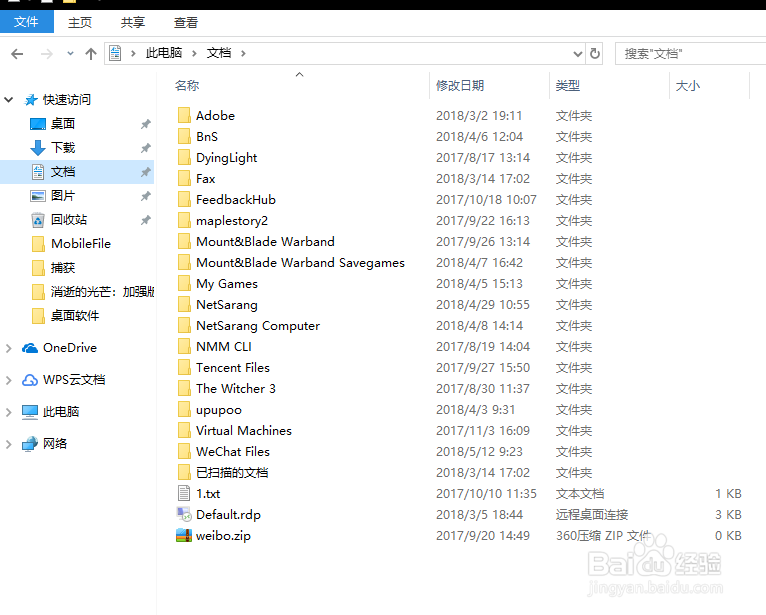
Task: Select the OneDrive cloud icon
Action: (x=30, y=348)
